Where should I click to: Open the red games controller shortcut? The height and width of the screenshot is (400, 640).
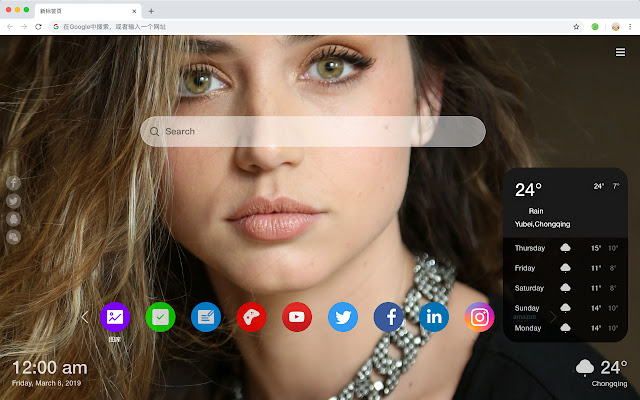coord(251,317)
